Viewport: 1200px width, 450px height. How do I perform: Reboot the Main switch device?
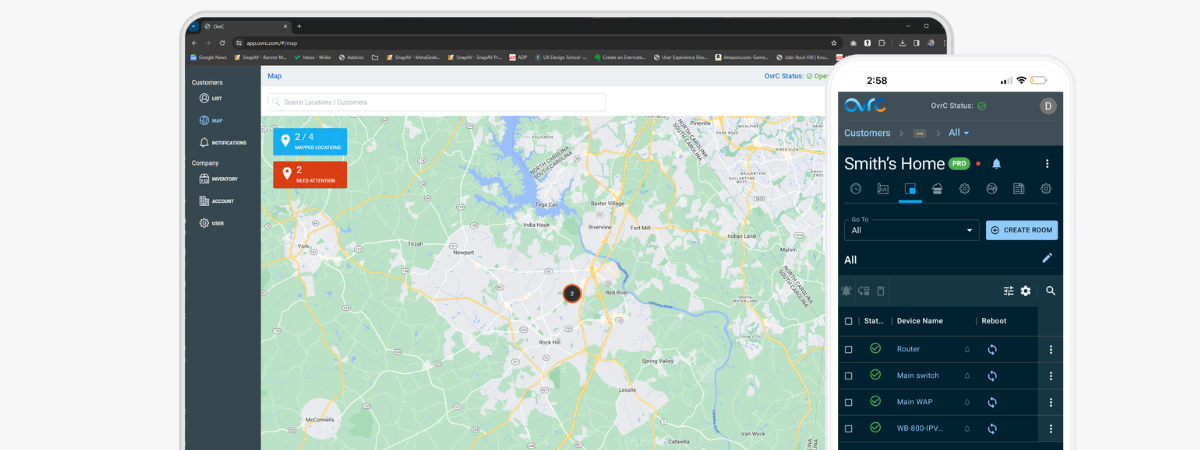pyautogui.click(x=992, y=376)
